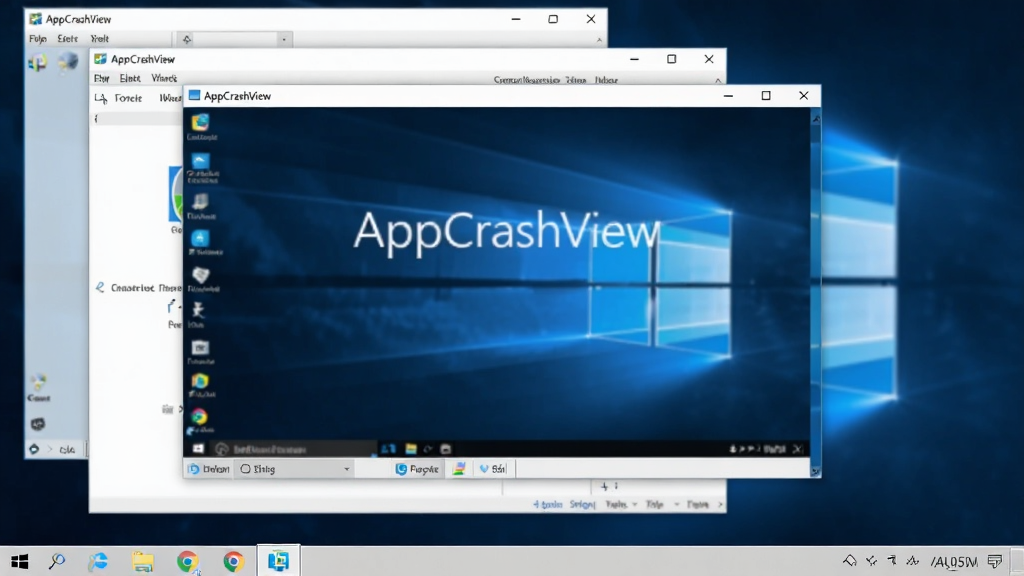Open the green-yellow round desktop icon
This screenshot has height=576, width=1024.
(x=200, y=381)
